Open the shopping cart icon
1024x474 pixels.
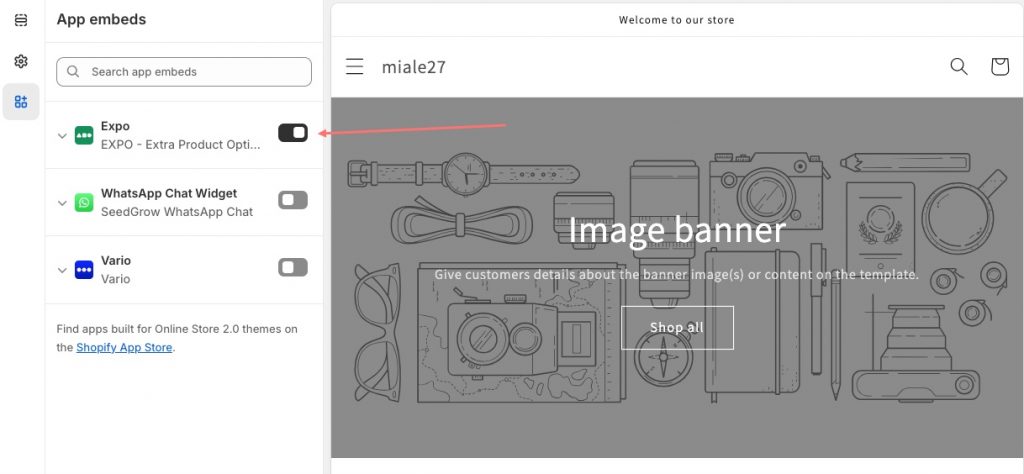click(x=1000, y=67)
